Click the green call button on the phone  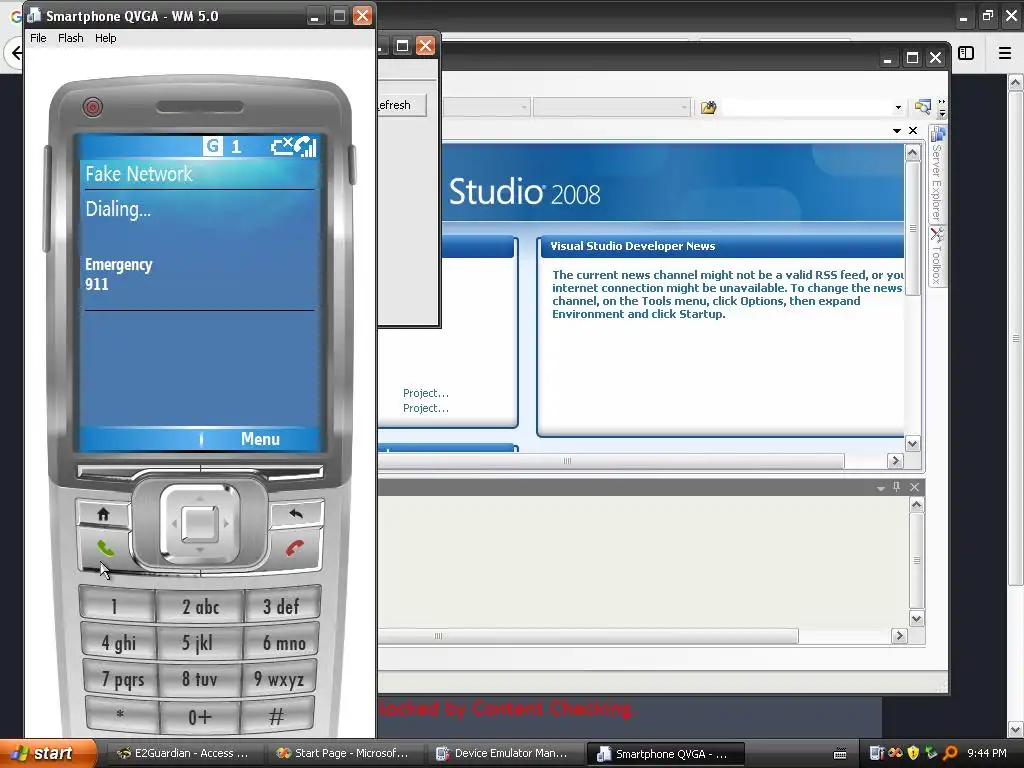pyautogui.click(x=104, y=549)
